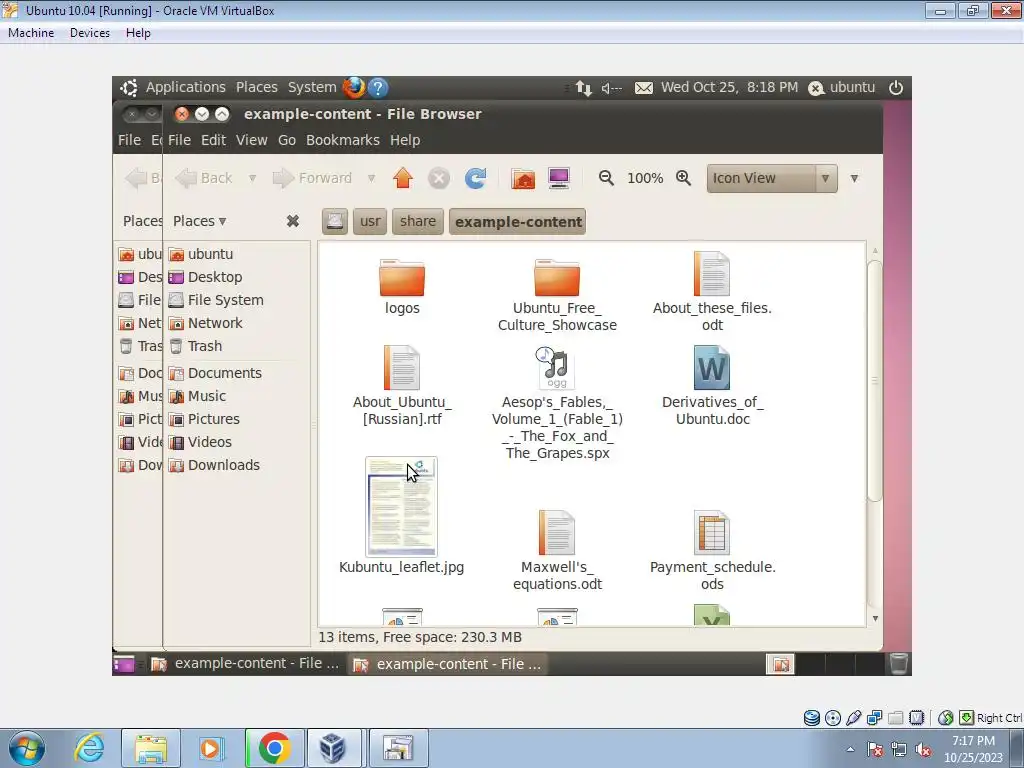This screenshot has width=1024, height=768.
Task: Open the ubuntu user session menu
Action: (x=842, y=88)
